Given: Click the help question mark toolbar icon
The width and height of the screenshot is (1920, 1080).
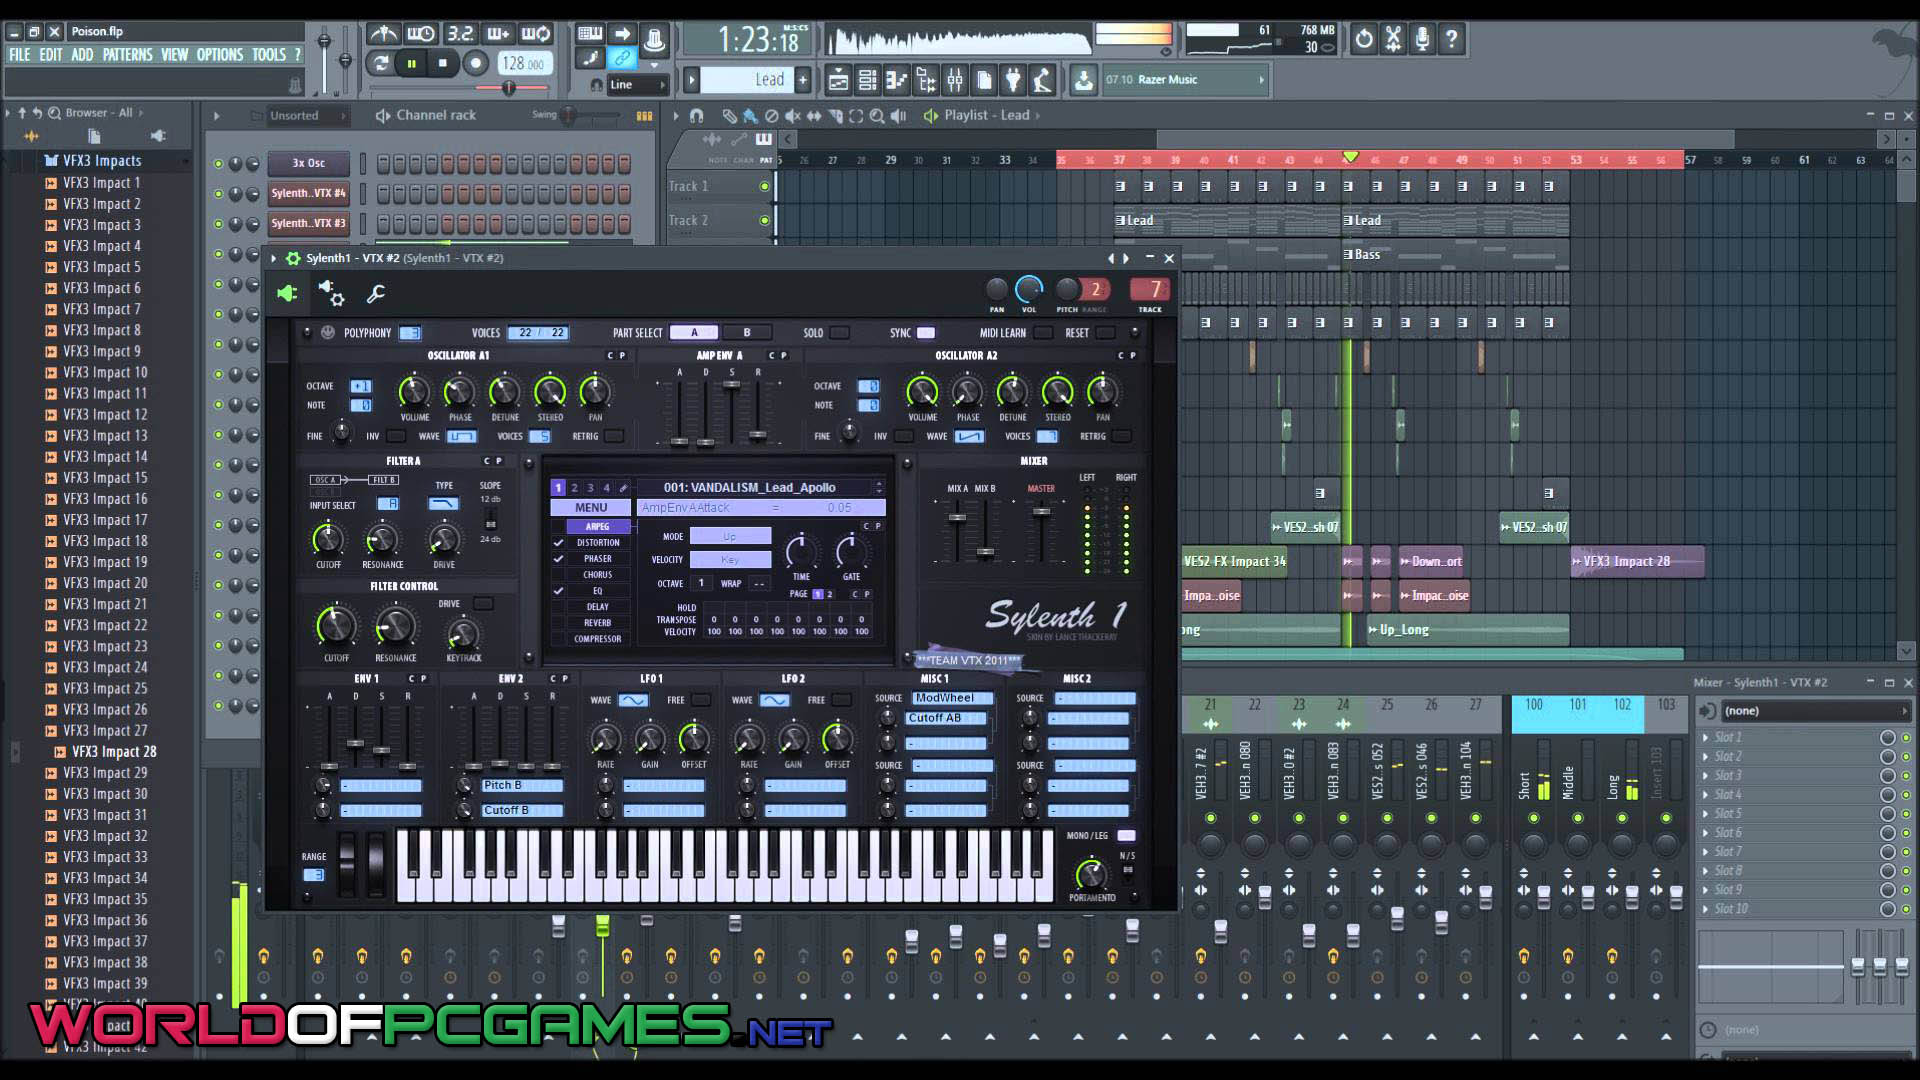Looking at the screenshot, I should 1452,39.
